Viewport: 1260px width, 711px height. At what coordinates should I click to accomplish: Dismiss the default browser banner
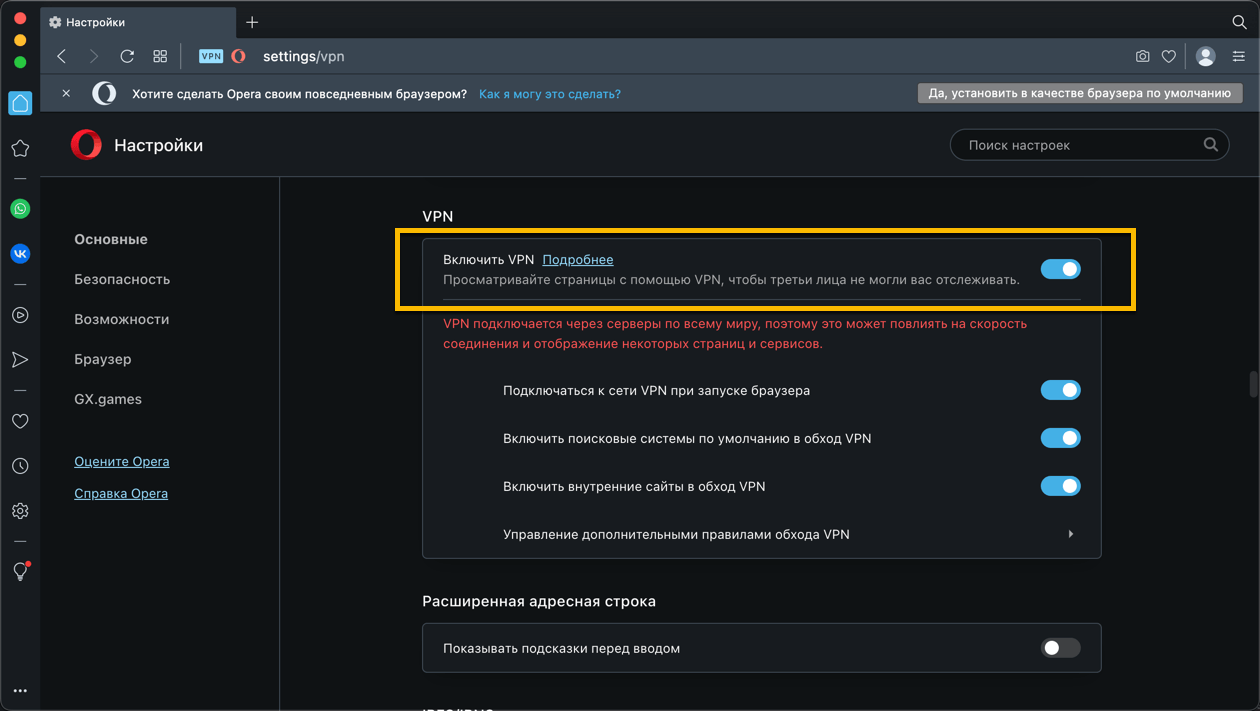tap(66, 93)
